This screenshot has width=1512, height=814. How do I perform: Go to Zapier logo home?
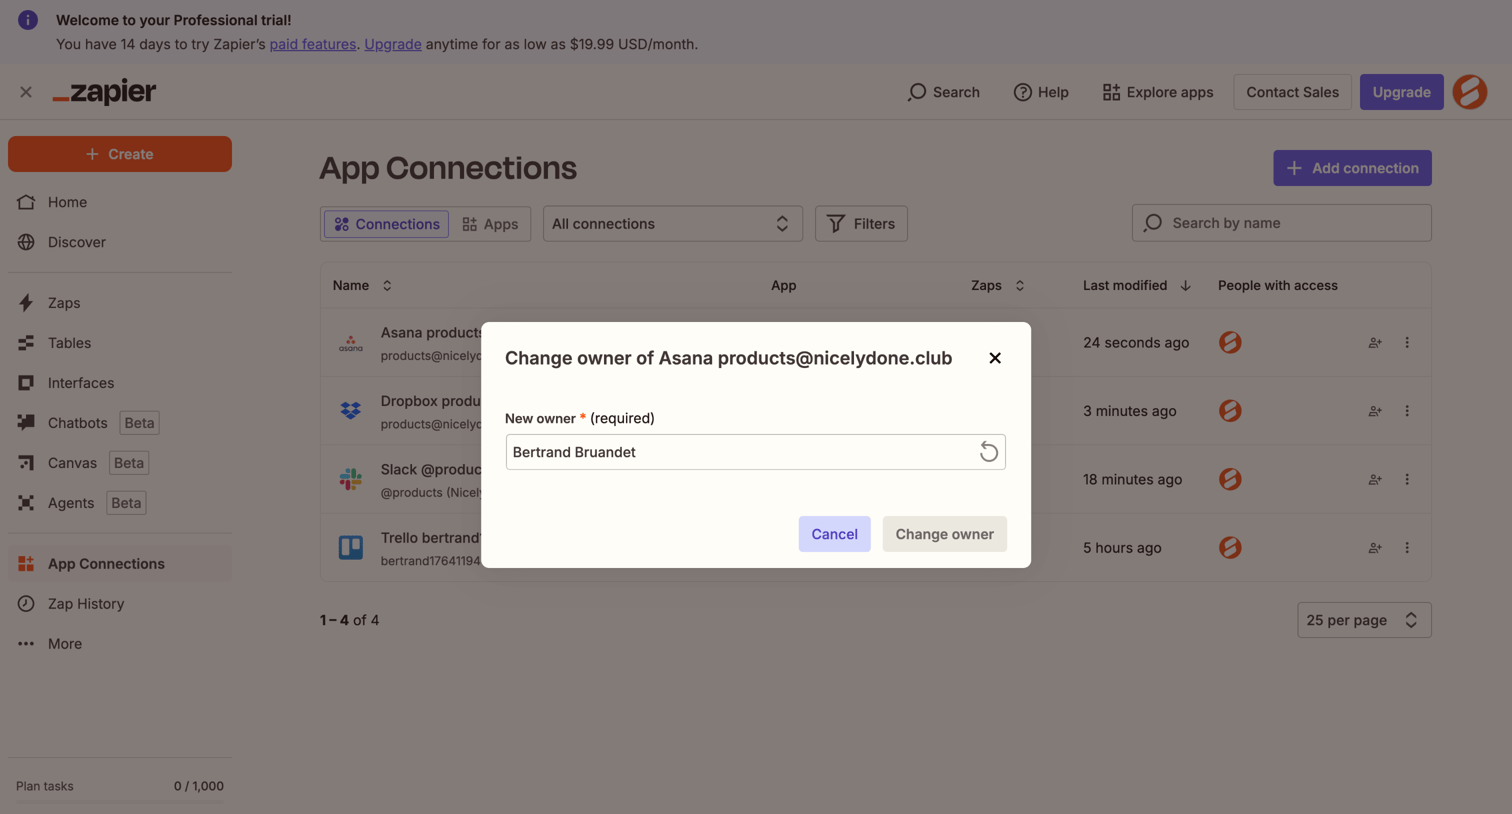(104, 92)
